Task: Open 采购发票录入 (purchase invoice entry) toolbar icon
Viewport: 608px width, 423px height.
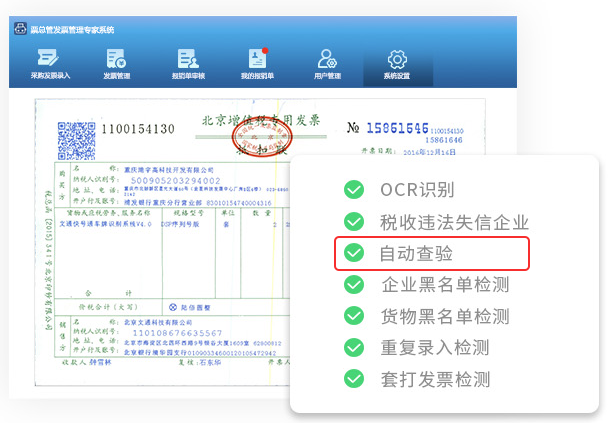Action: [50, 64]
